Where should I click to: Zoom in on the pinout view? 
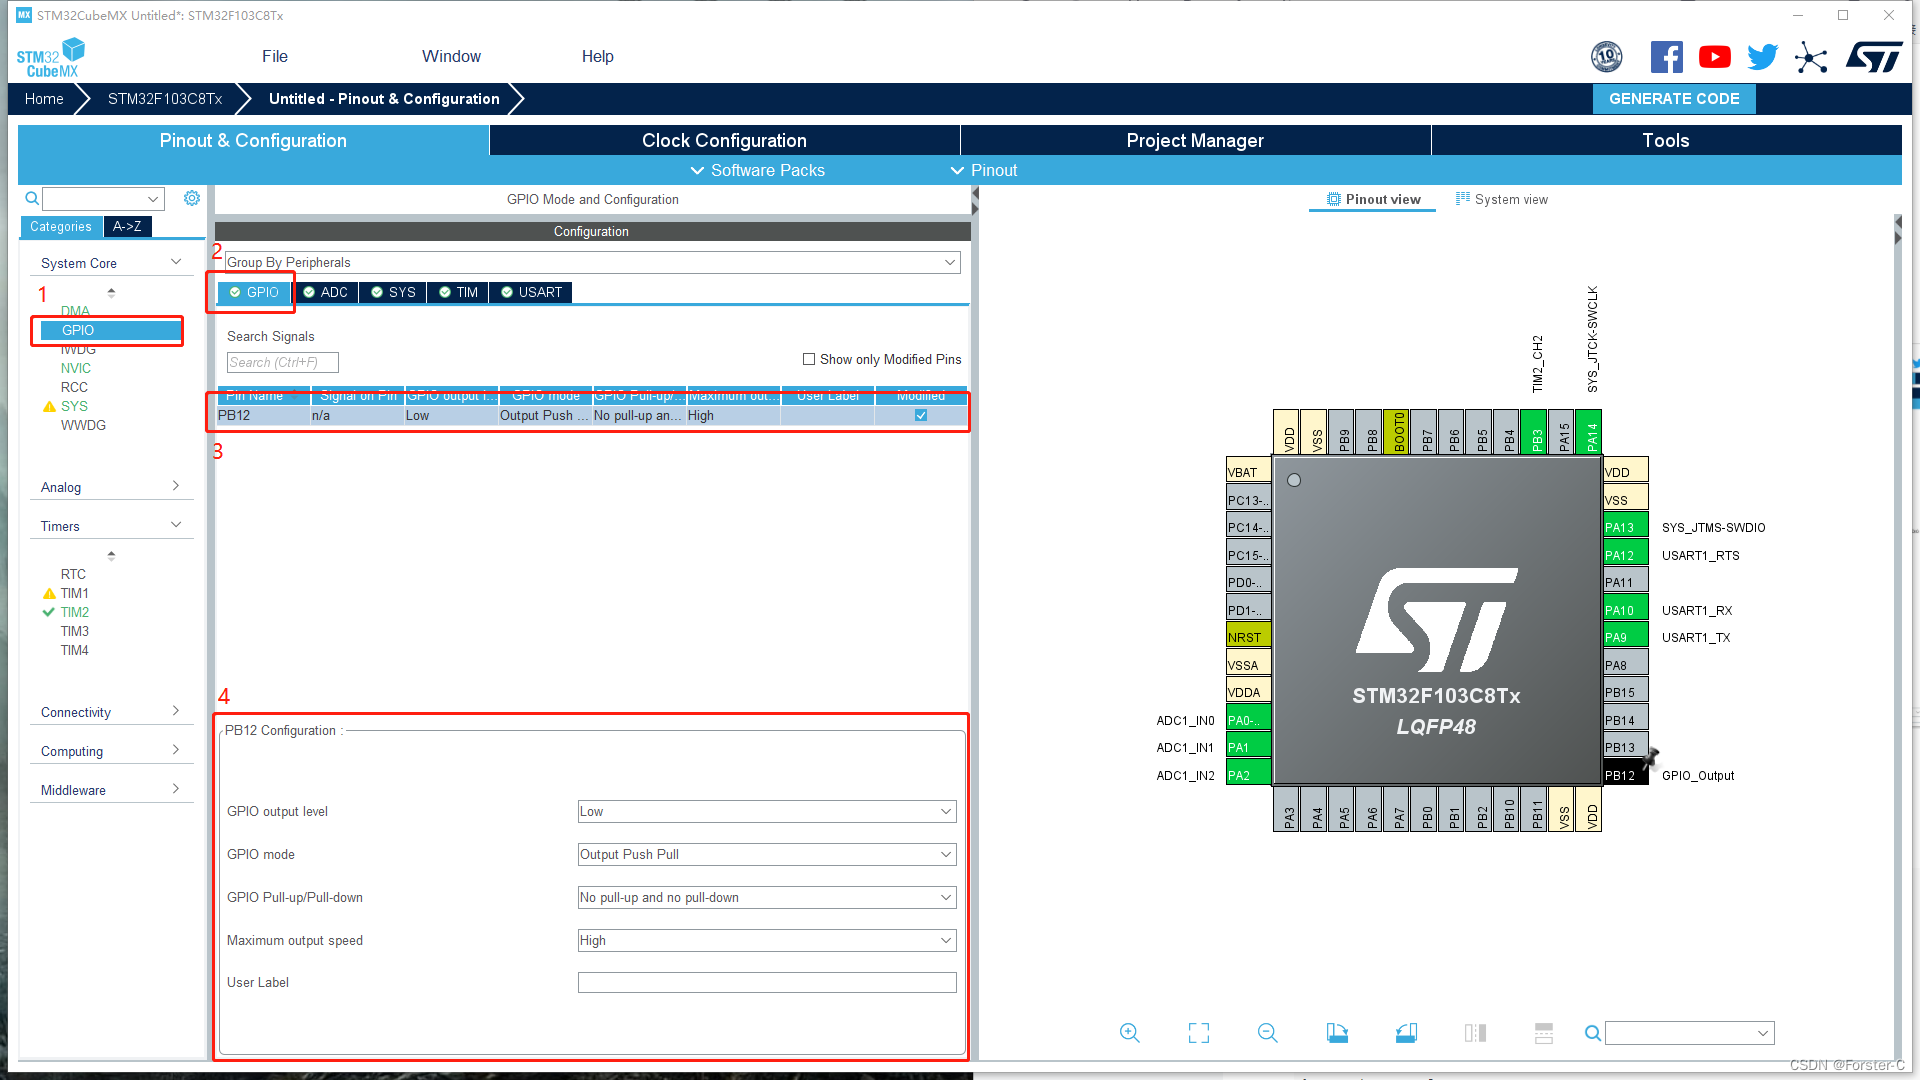pos(1129,1032)
